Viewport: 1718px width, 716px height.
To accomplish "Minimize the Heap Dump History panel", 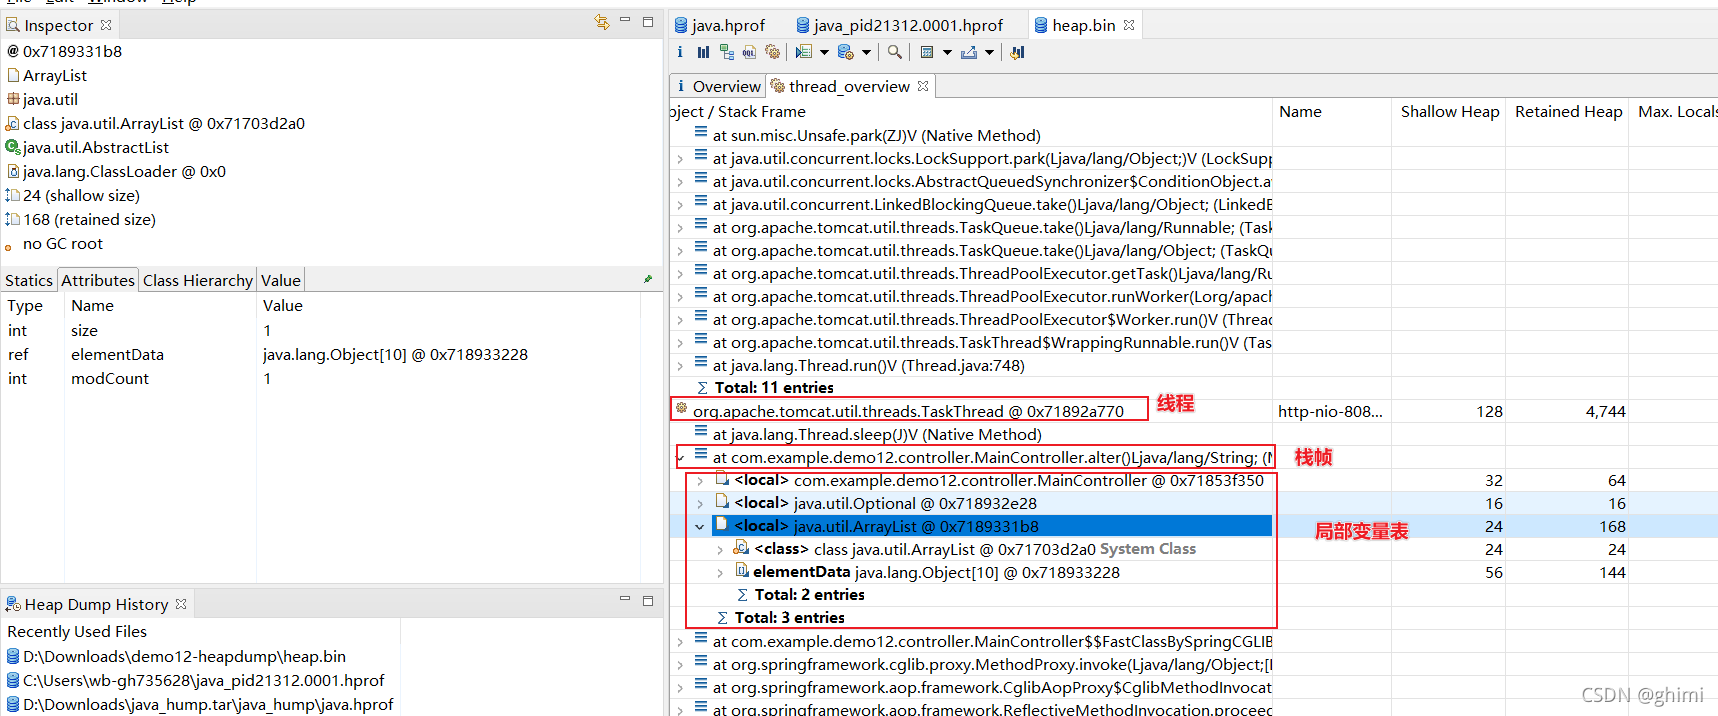I will [x=625, y=599].
